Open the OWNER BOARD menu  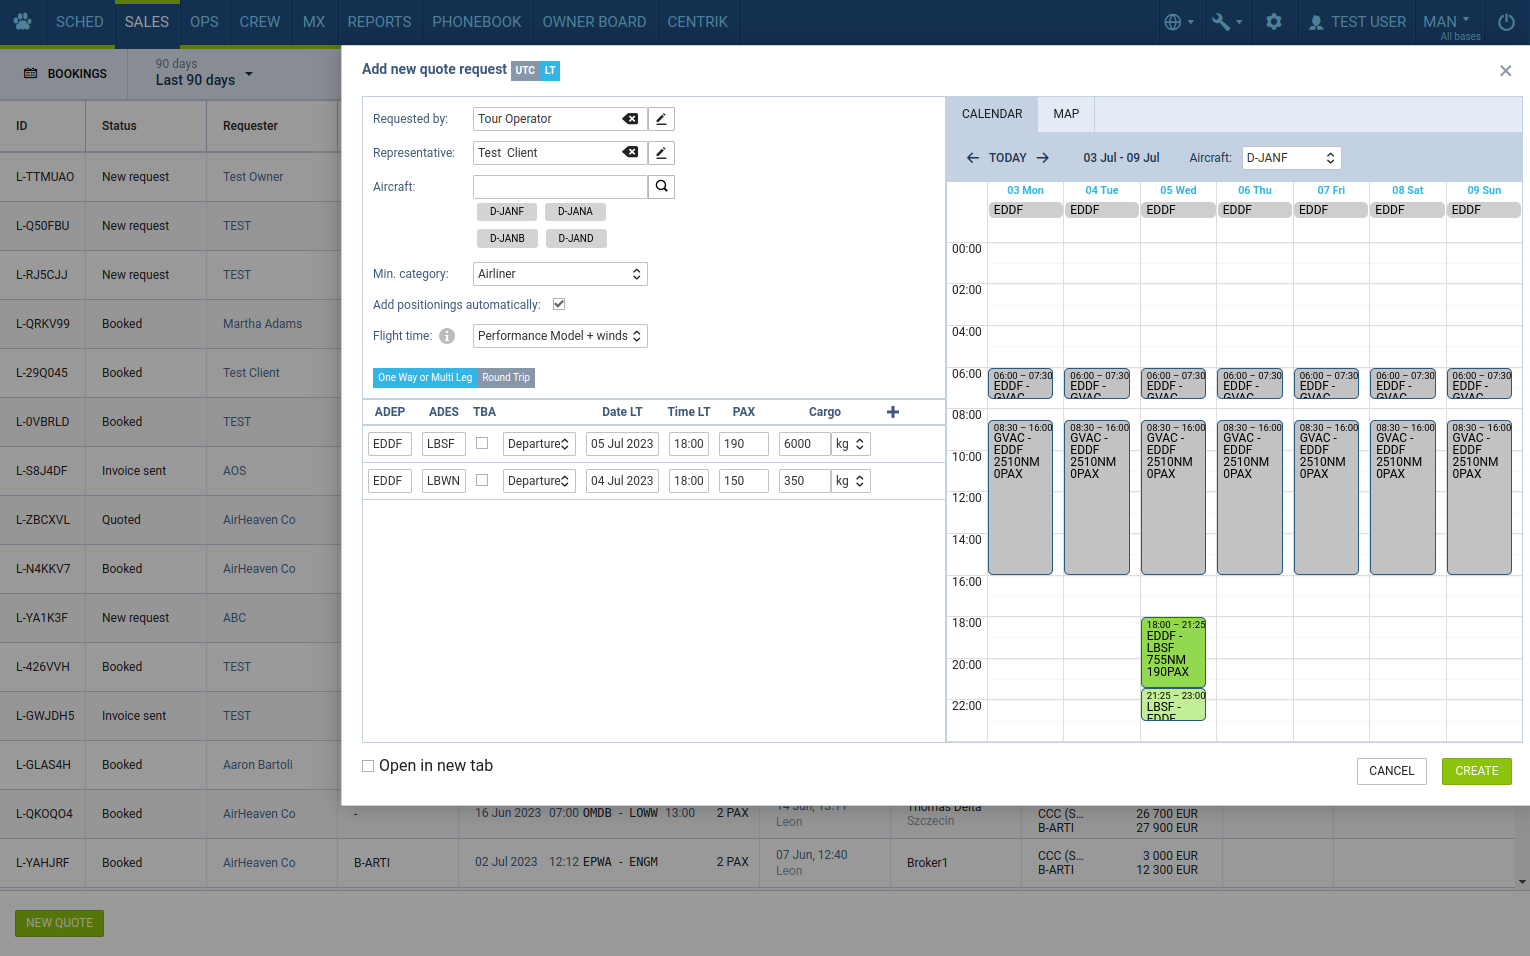(594, 22)
